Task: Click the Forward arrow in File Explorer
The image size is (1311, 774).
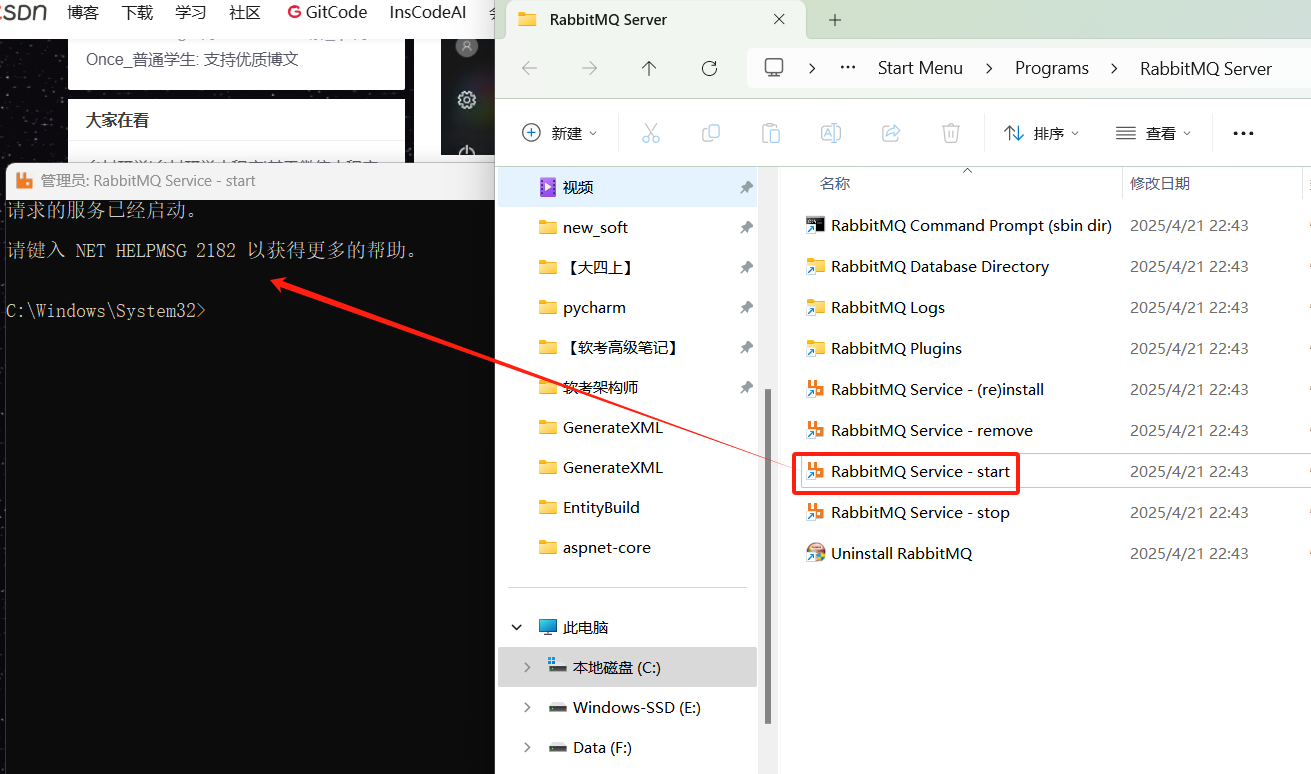Action: (590, 68)
